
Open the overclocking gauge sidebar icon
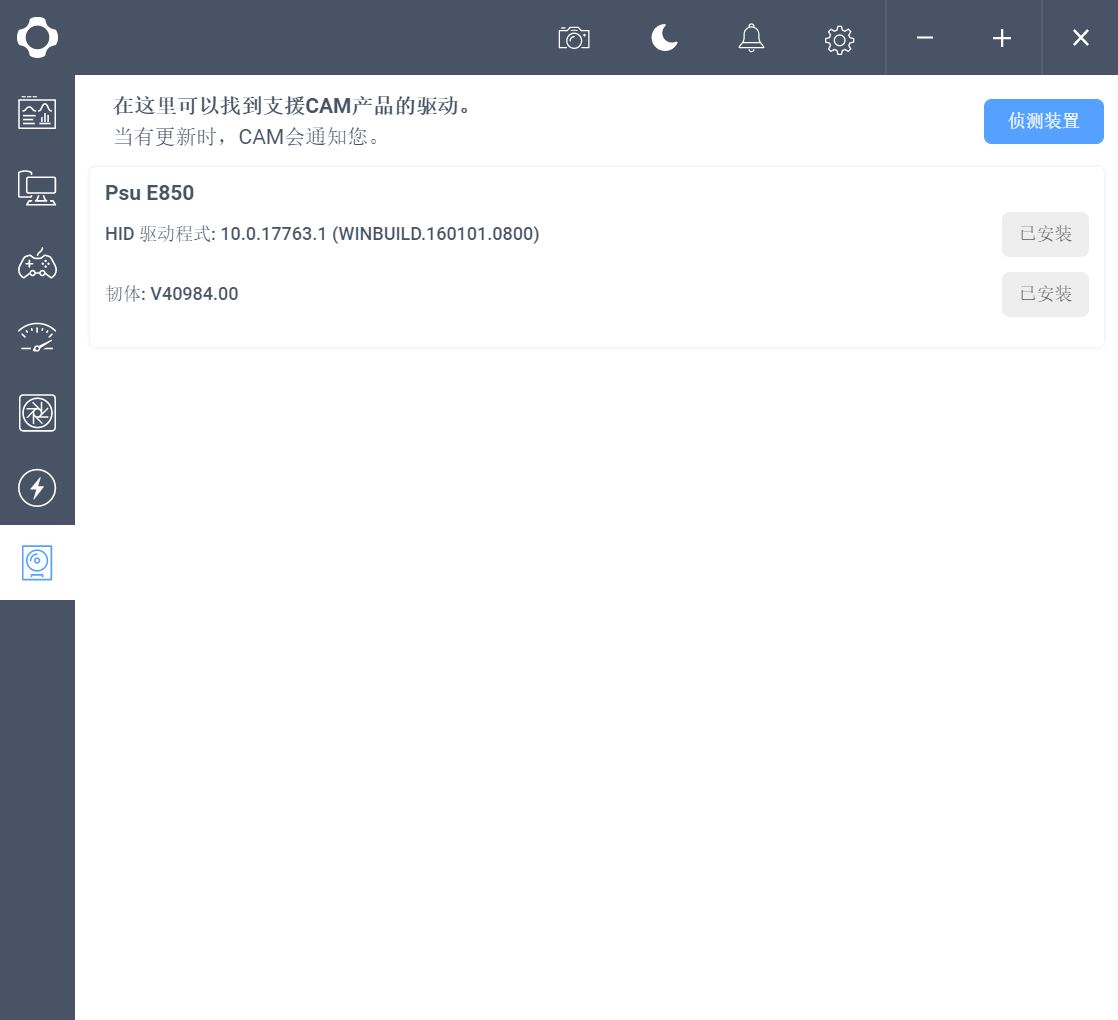coord(37,338)
